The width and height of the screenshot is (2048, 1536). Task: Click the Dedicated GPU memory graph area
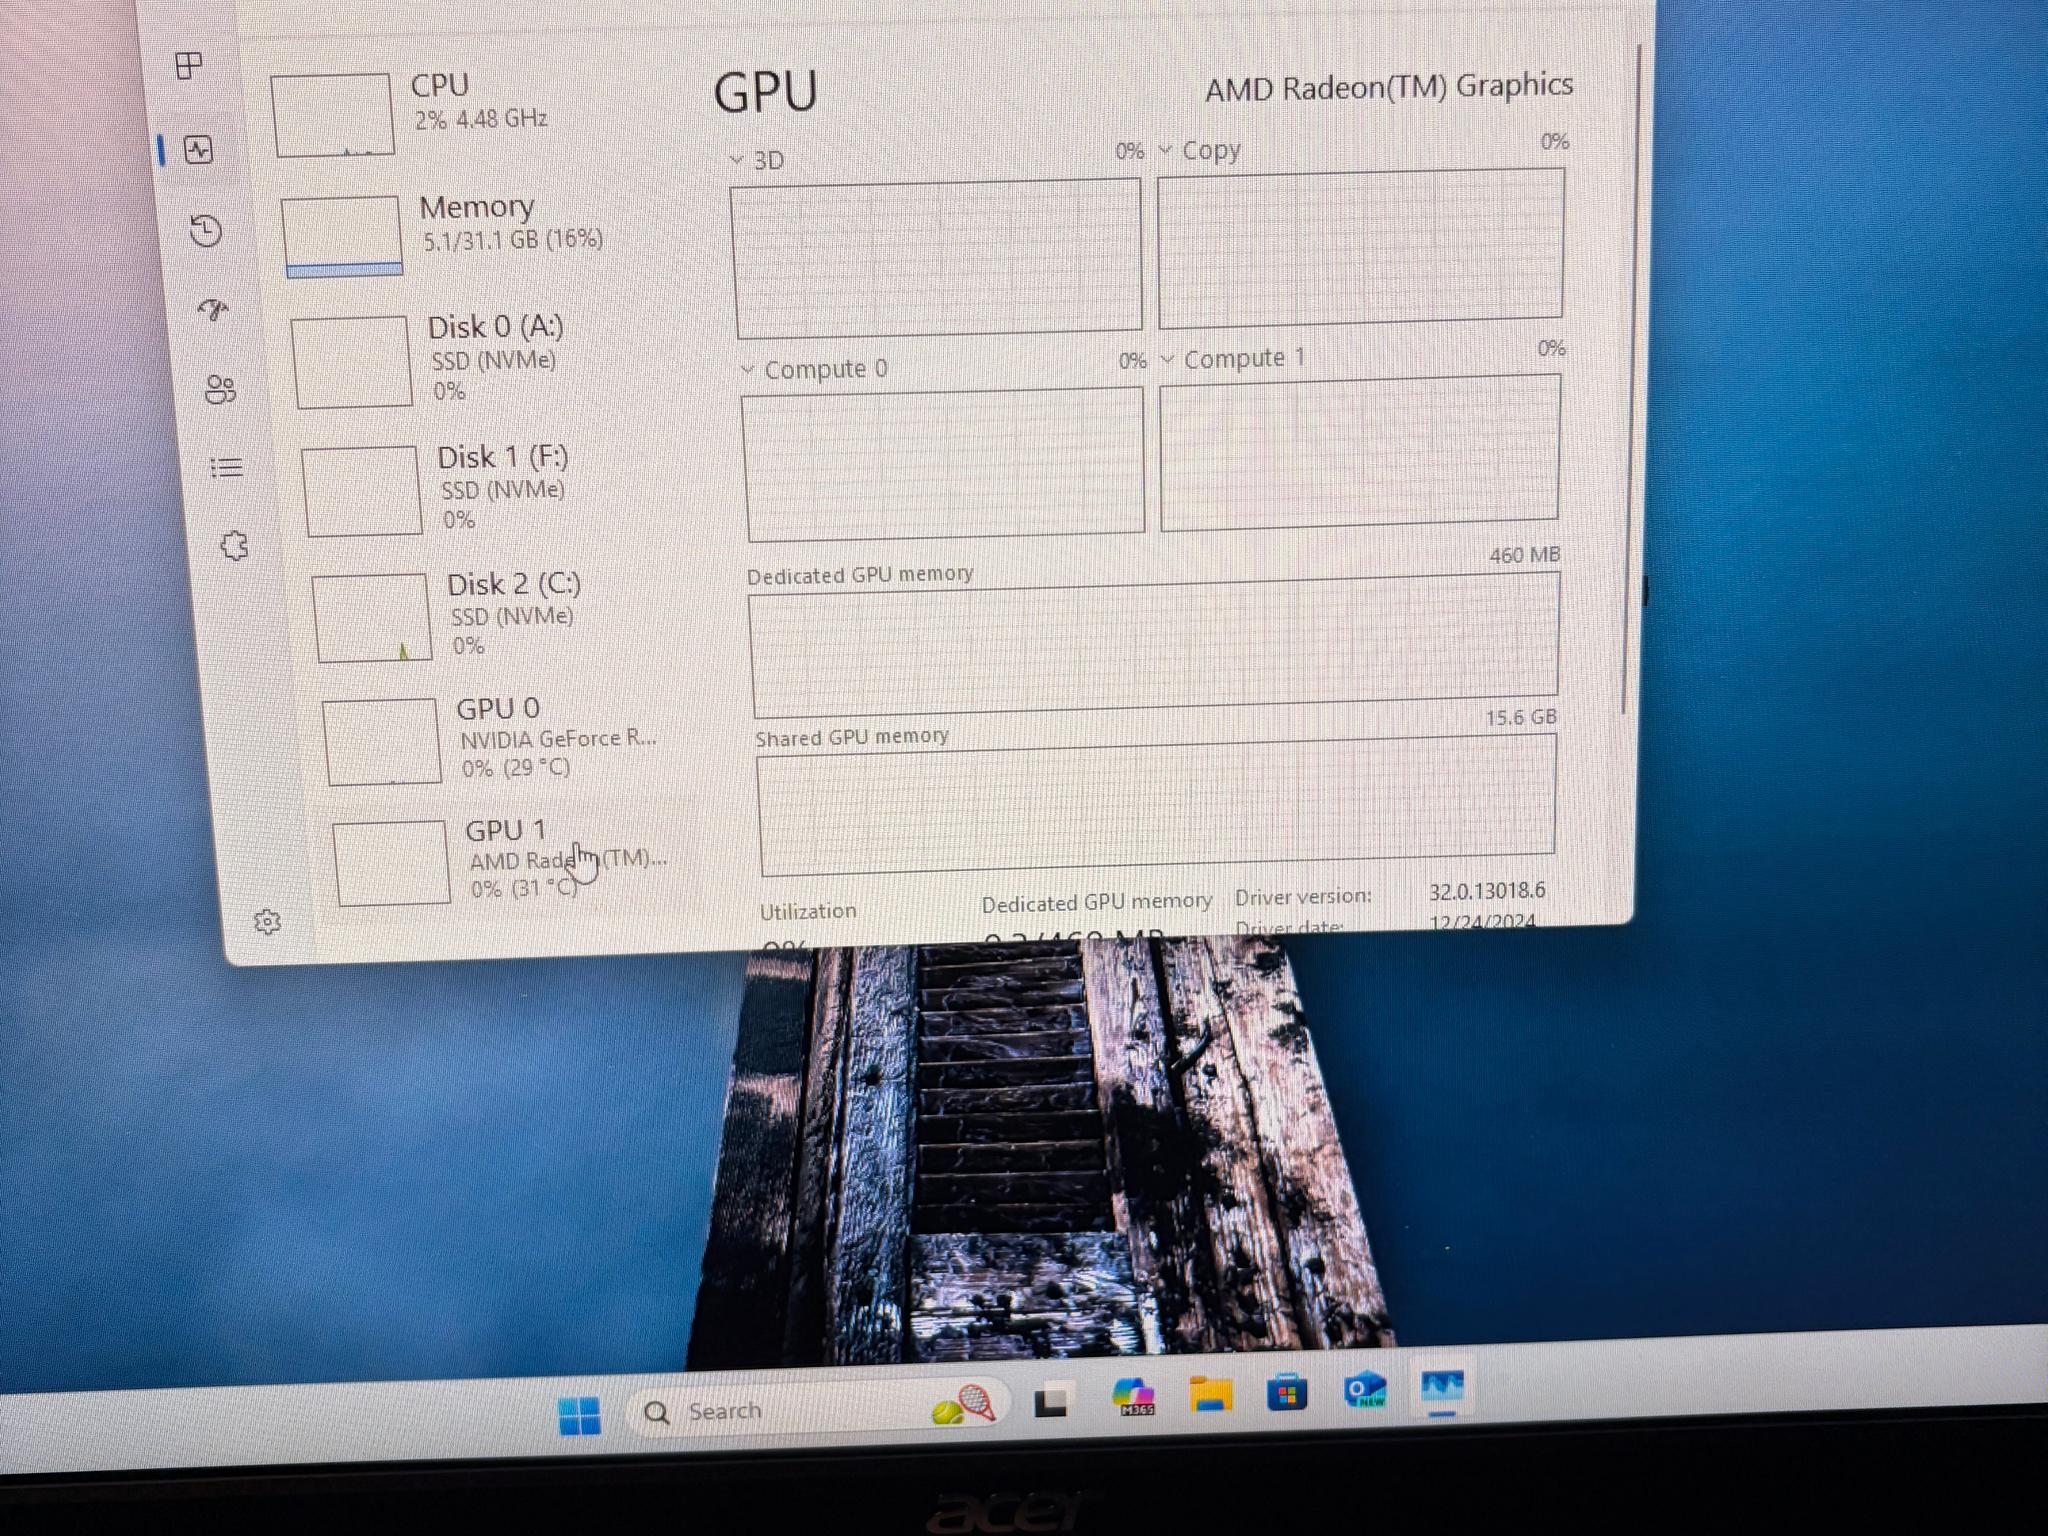[1155, 644]
